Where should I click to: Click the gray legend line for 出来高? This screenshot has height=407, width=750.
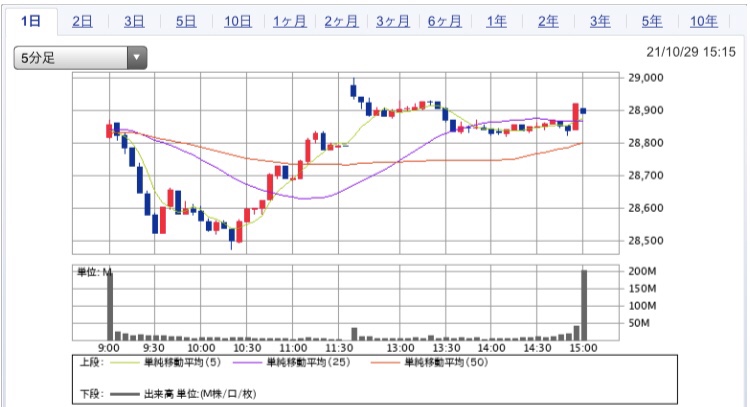124,395
